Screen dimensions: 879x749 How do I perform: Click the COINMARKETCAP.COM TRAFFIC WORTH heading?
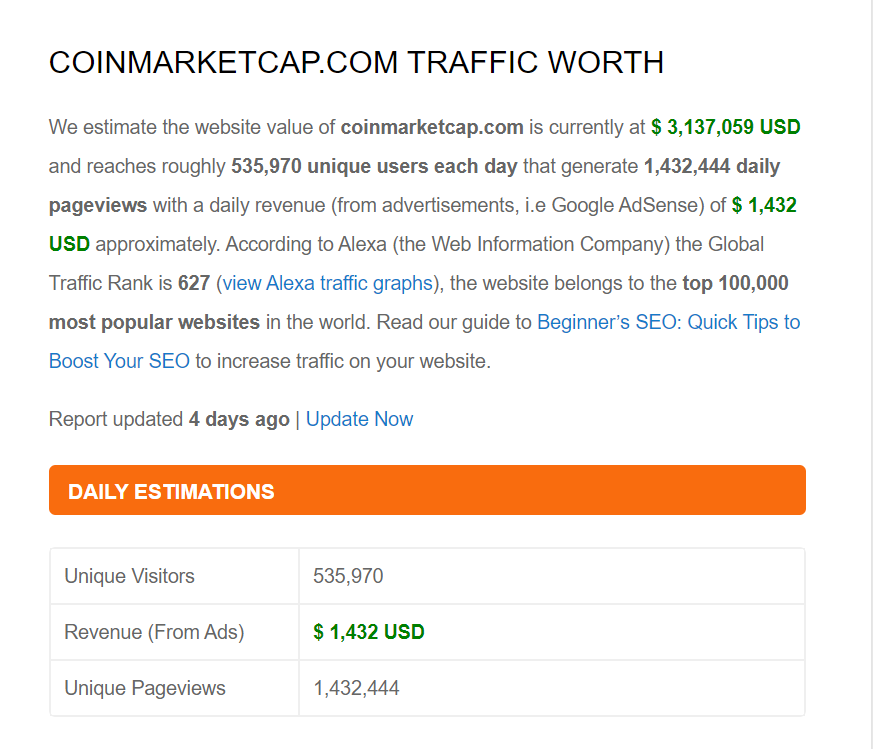pyautogui.click(x=357, y=62)
